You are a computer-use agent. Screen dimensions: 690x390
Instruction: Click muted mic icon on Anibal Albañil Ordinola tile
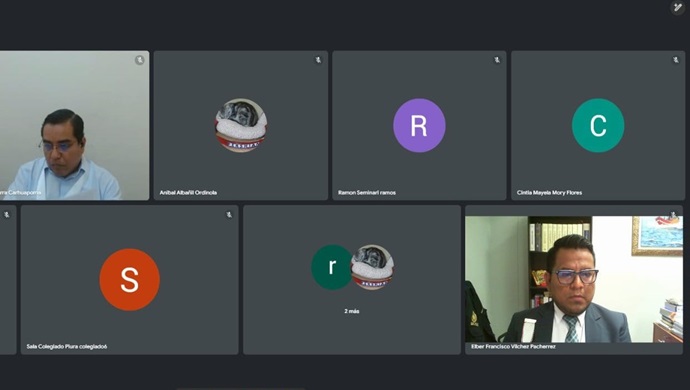318,60
